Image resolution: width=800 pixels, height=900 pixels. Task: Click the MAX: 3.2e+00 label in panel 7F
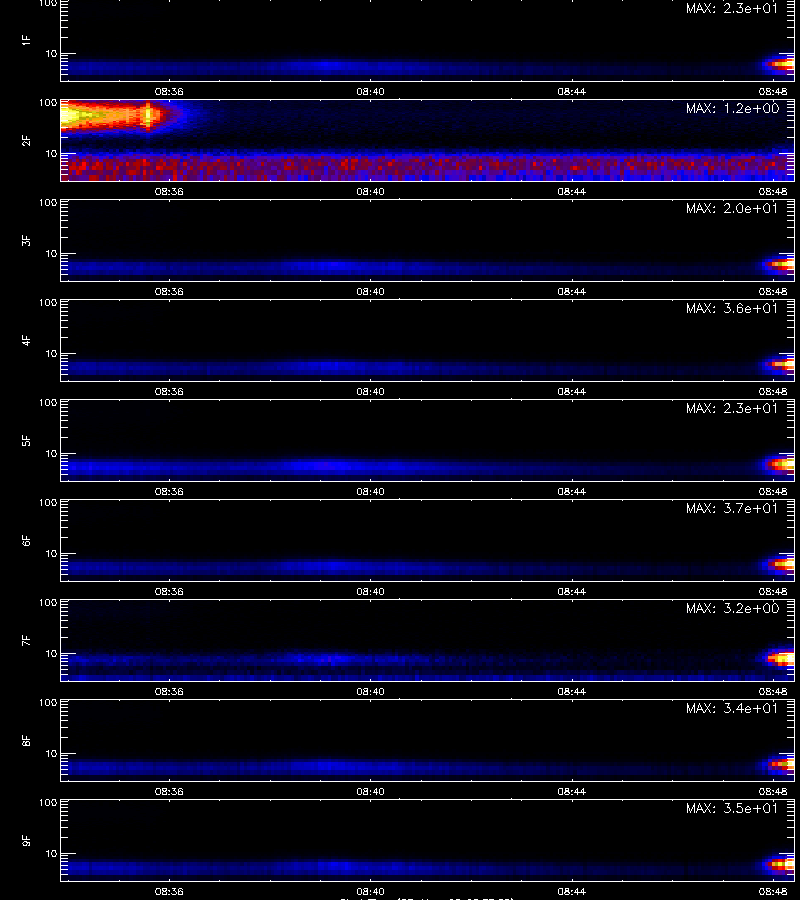pos(732,608)
